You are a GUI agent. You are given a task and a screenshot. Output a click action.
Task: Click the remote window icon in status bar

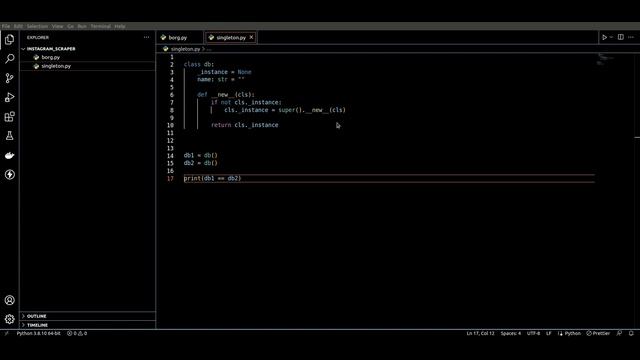pos(6,333)
